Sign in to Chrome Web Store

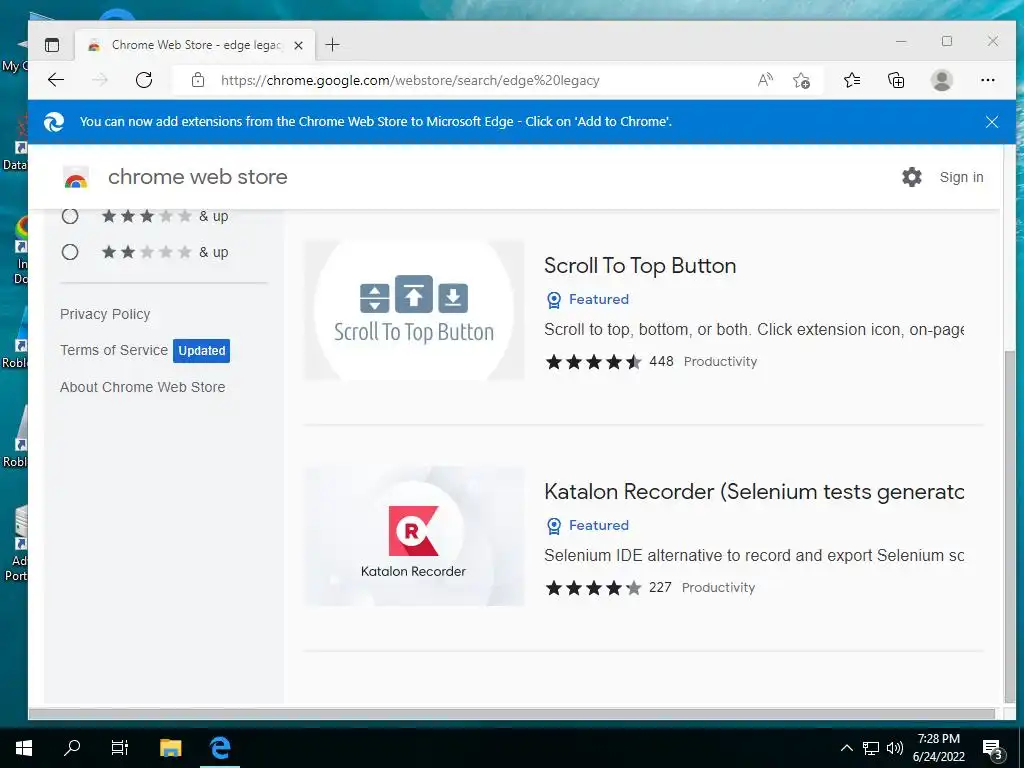coord(961,177)
